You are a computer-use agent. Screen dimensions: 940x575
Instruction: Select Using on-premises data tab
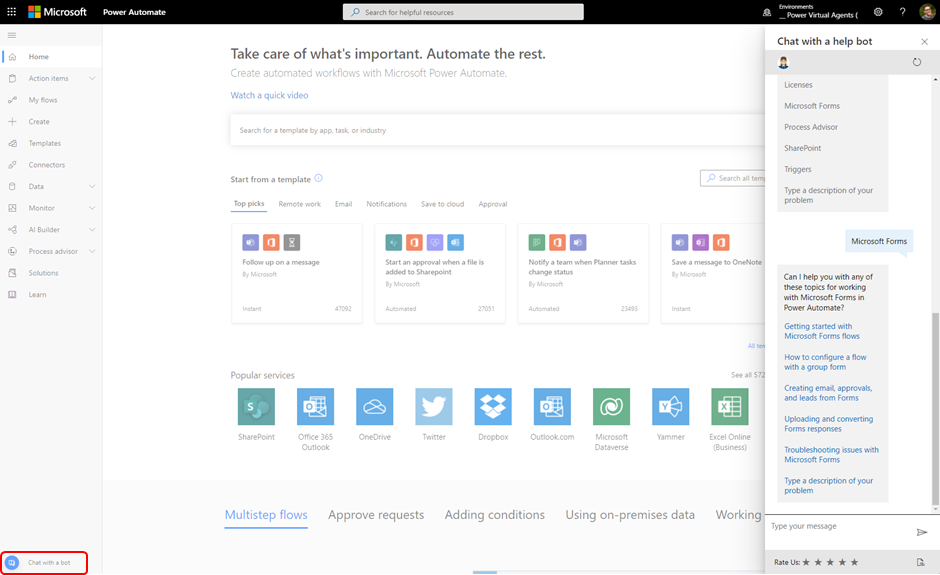click(x=630, y=515)
